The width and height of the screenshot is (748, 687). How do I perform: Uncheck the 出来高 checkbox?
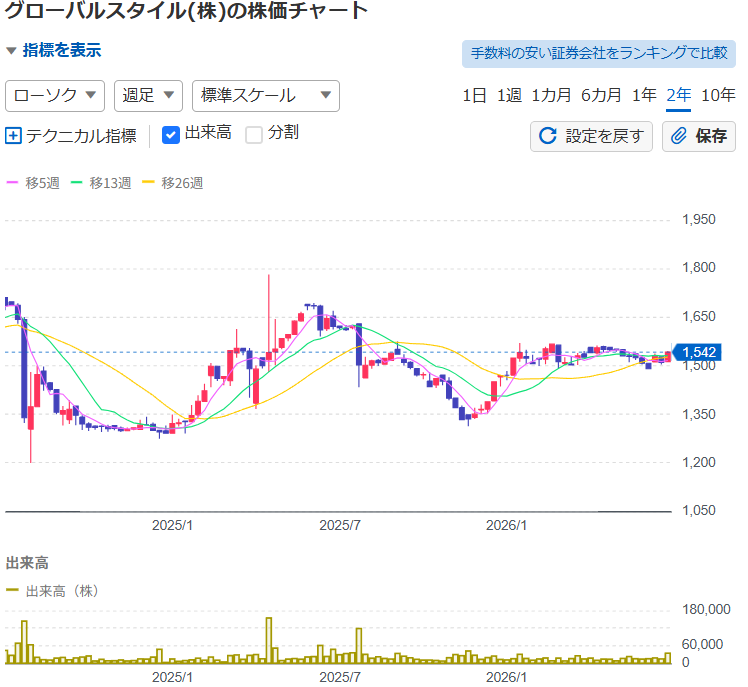tap(171, 135)
